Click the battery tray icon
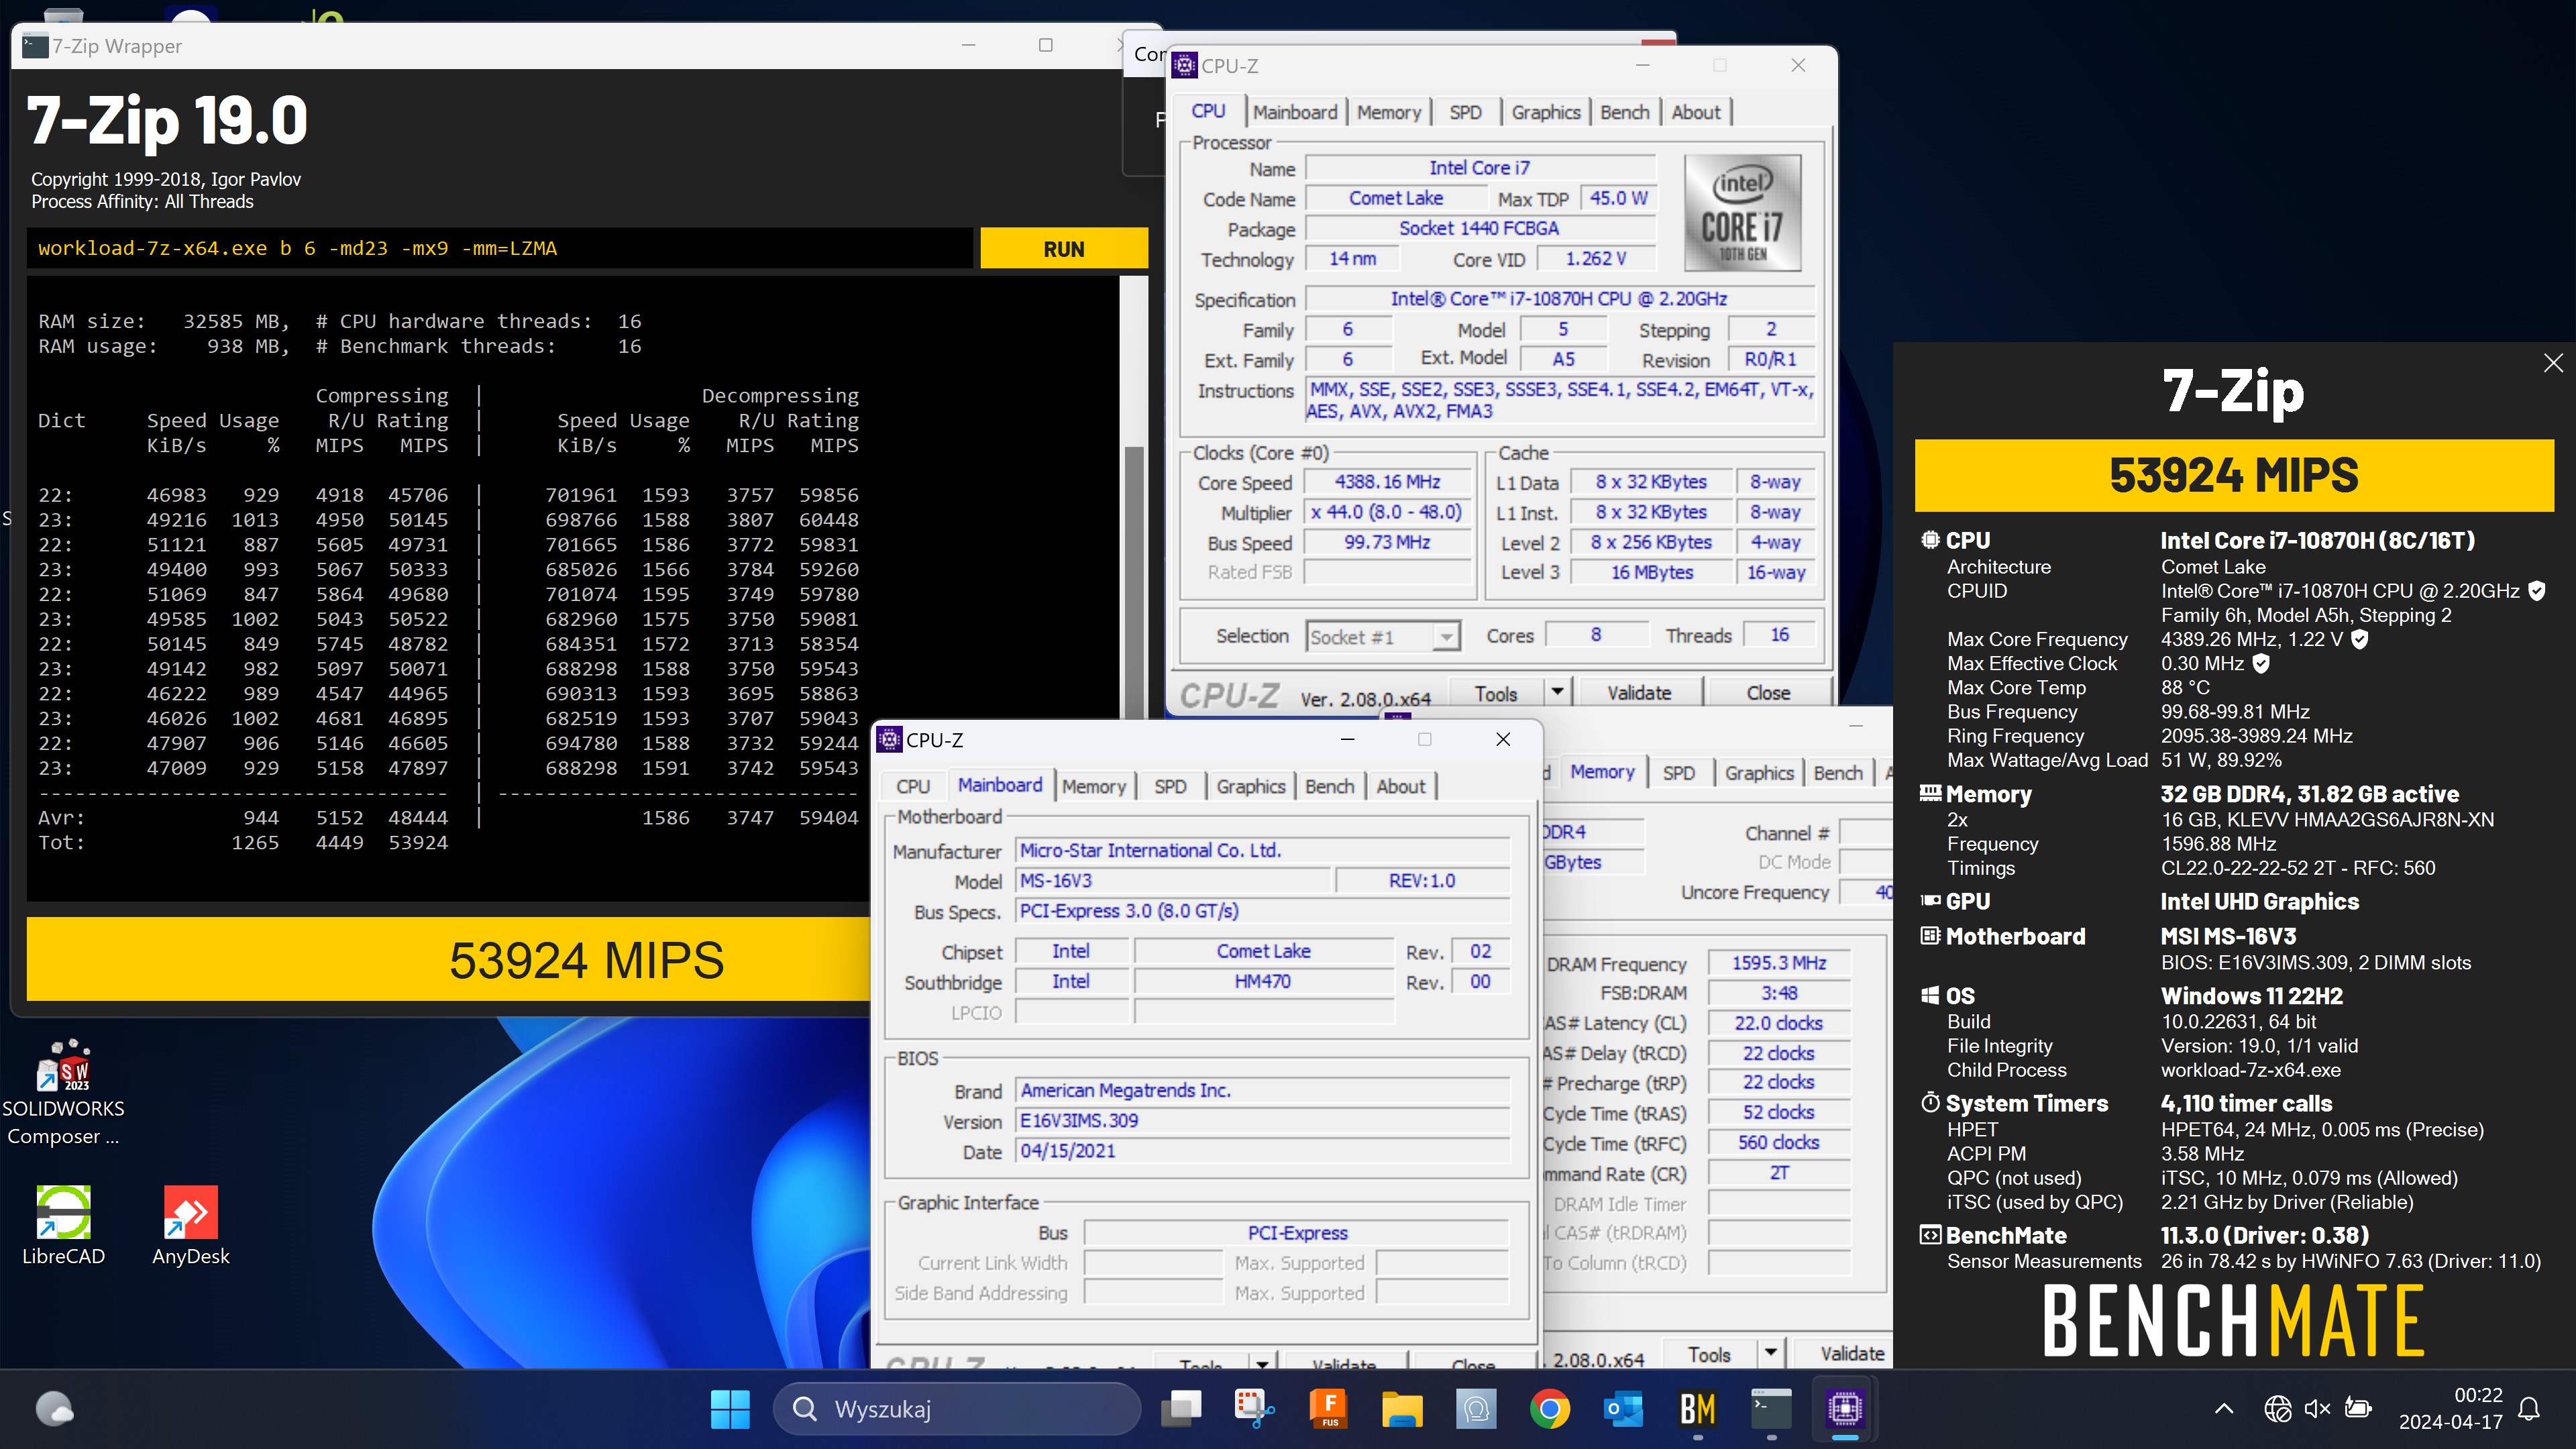This screenshot has width=2576, height=1449. tap(2358, 1409)
